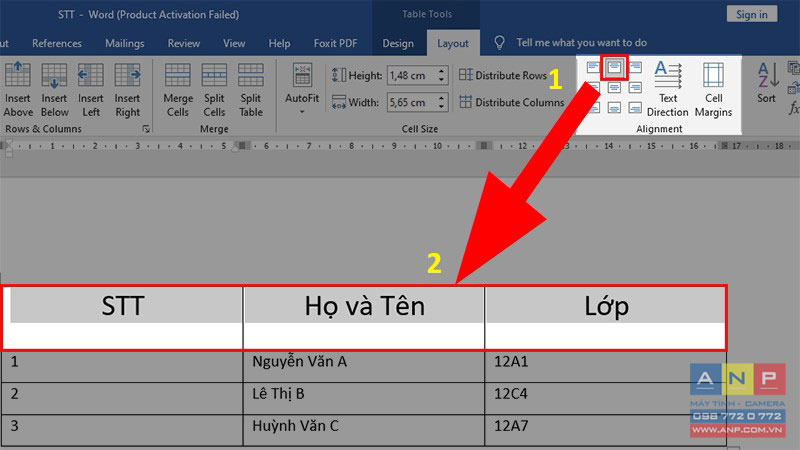Screen dimensions: 800x450
Task: Click the 12C4 class cell
Action: click(606, 398)
